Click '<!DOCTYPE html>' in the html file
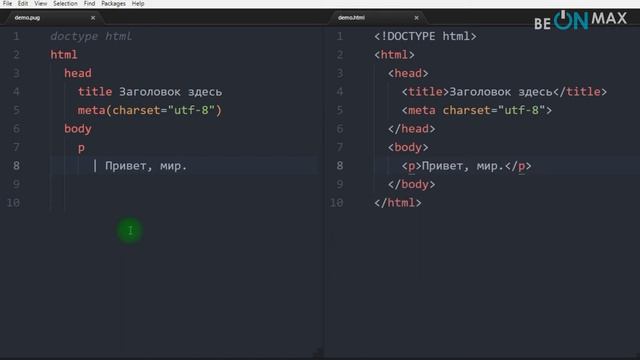 [x=425, y=36]
